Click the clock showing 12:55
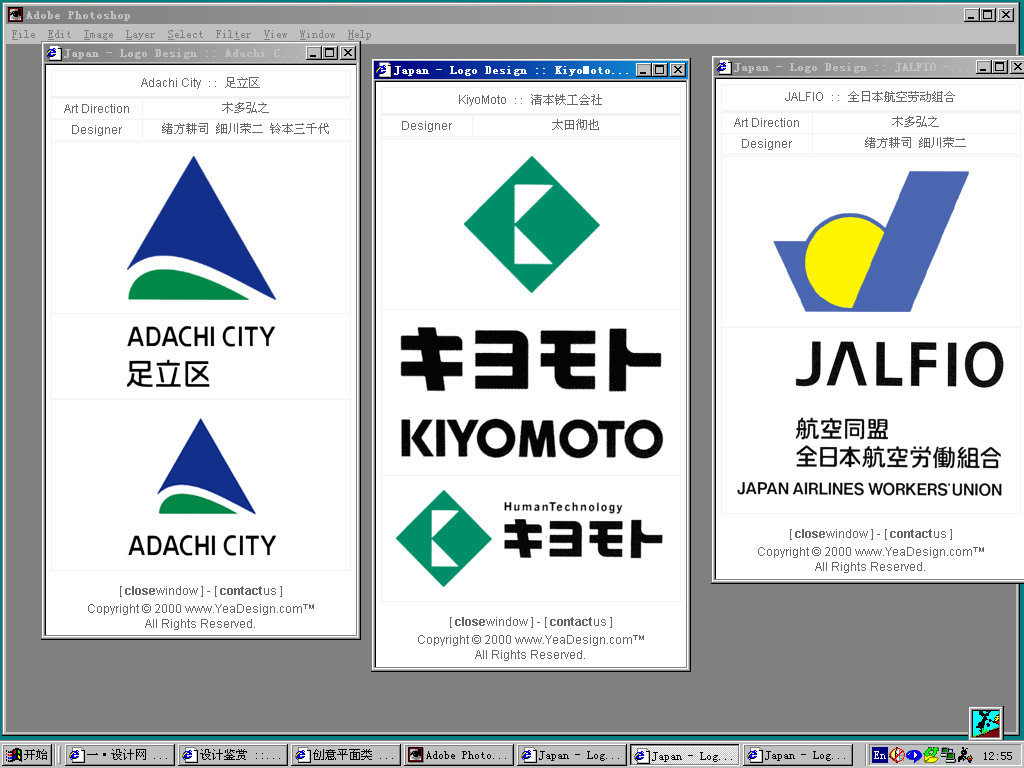This screenshot has height=768, width=1024. [997, 756]
